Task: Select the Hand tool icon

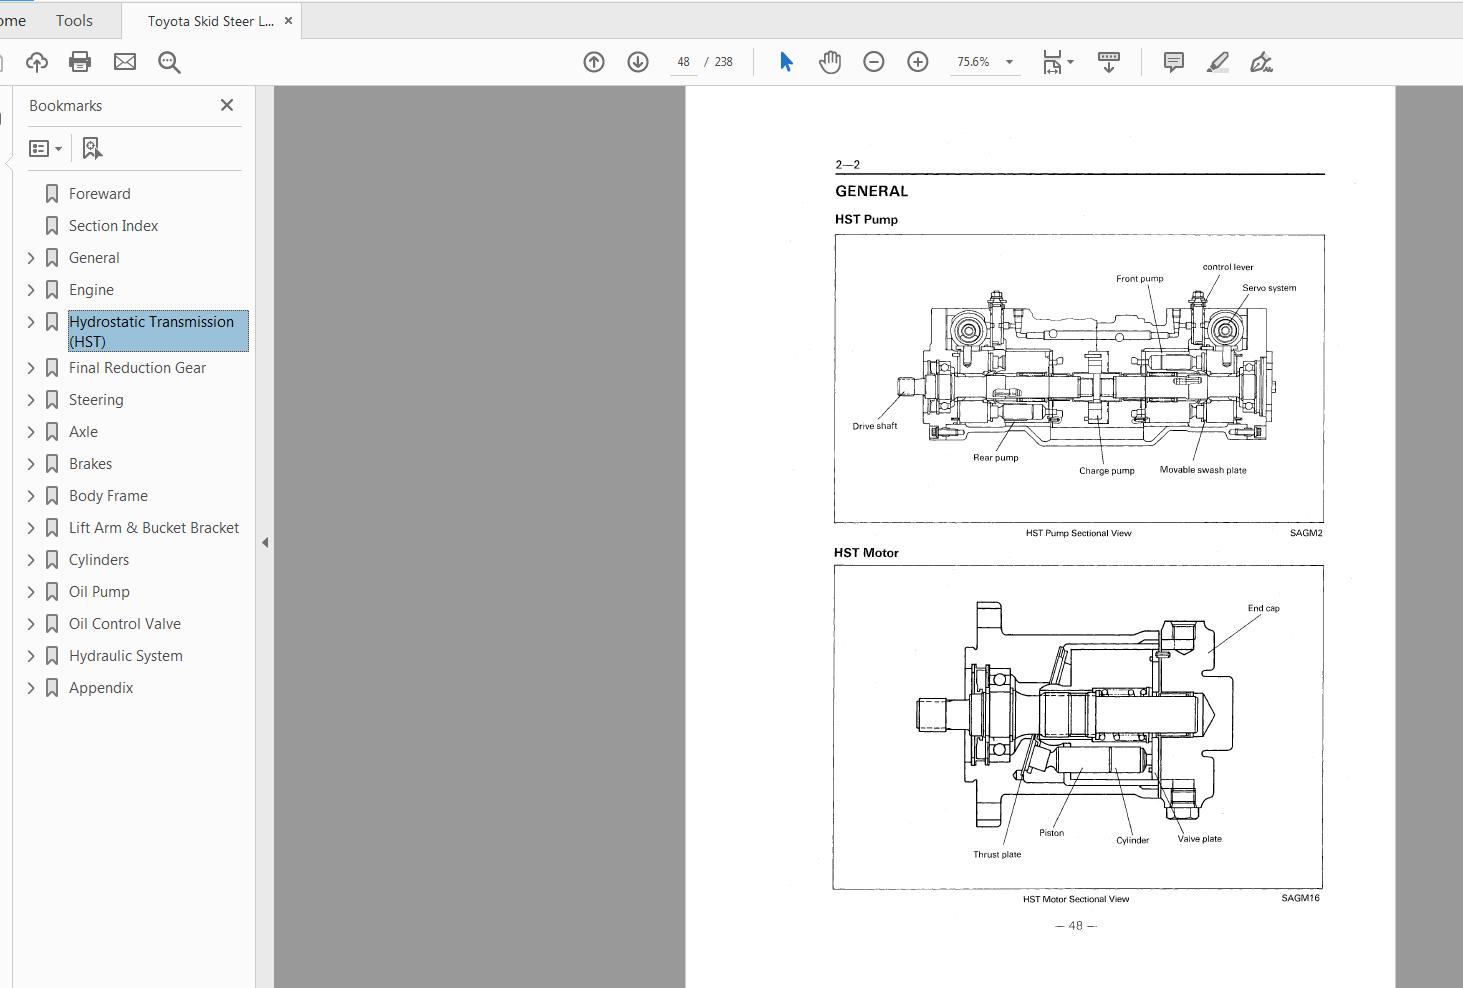Action: pos(830,61)
